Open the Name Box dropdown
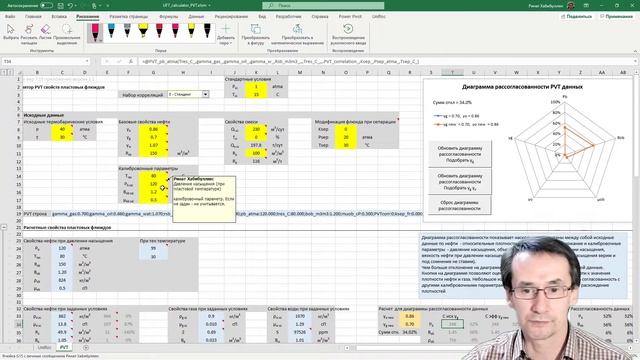 87,61
